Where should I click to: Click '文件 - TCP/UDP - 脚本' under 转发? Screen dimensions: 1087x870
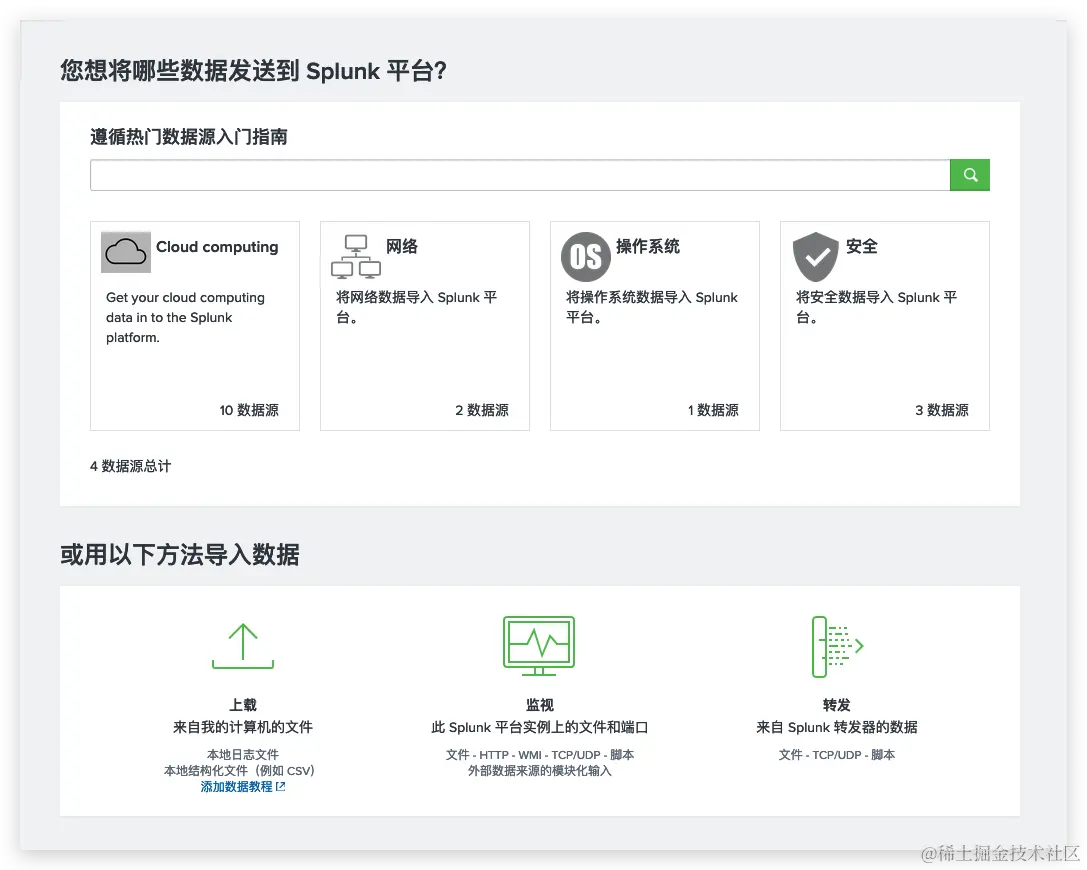[837, 755]
